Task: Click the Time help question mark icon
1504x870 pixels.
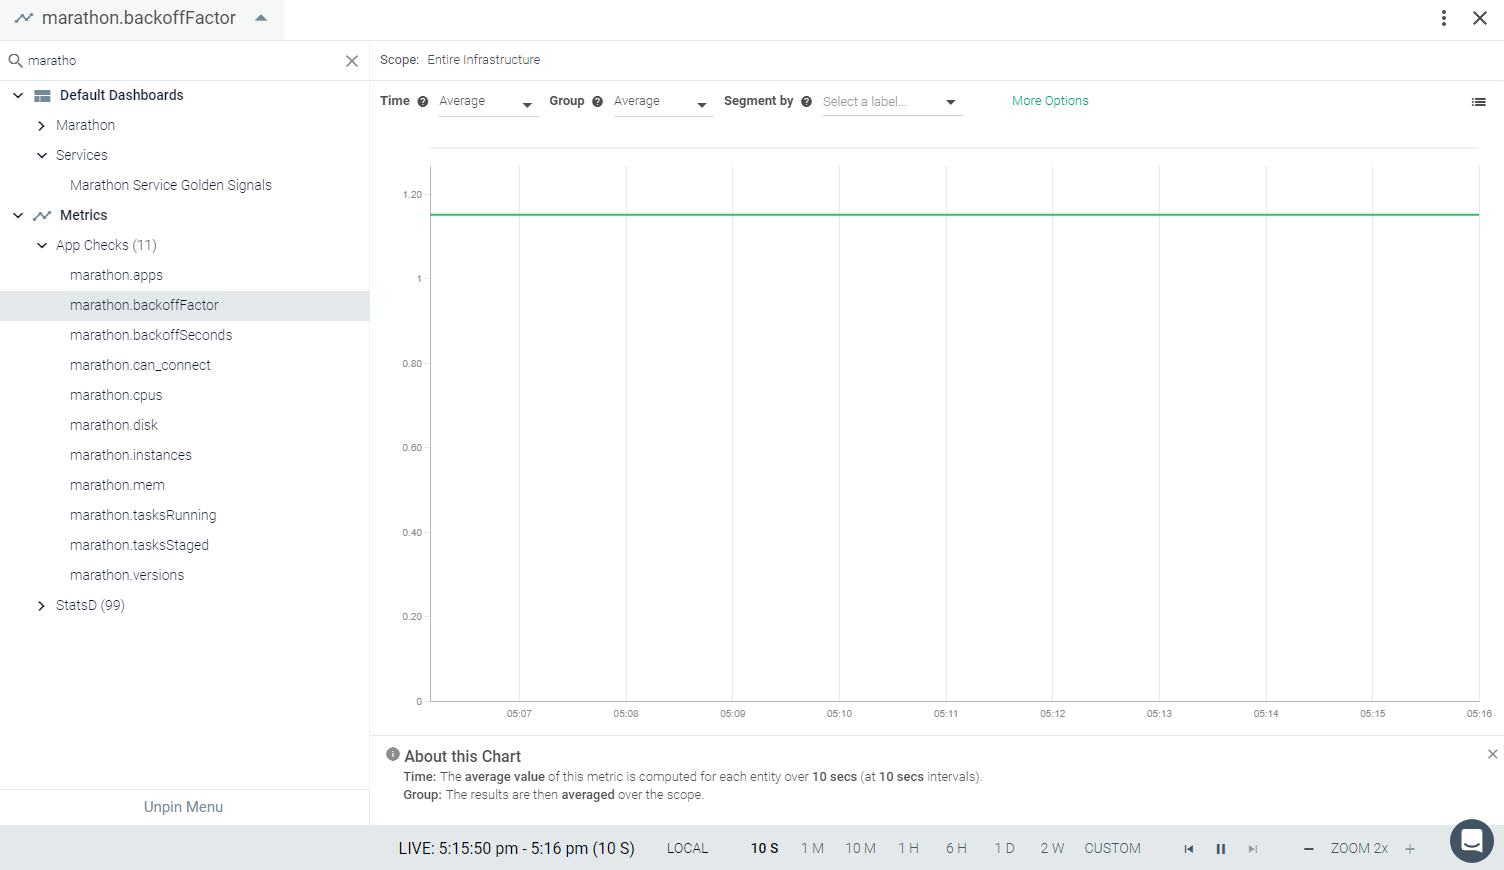Action: pos(423,102)
